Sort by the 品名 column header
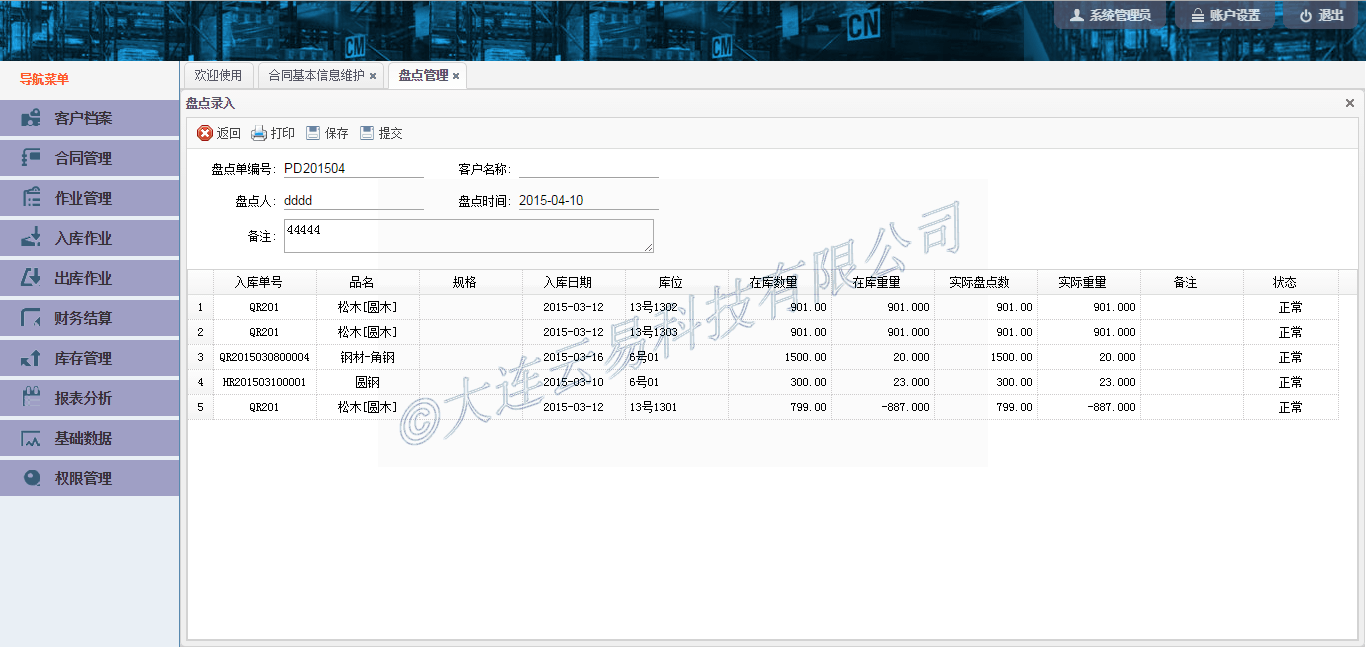Screen dimensions: 1366x647 (x=367, y=282)
